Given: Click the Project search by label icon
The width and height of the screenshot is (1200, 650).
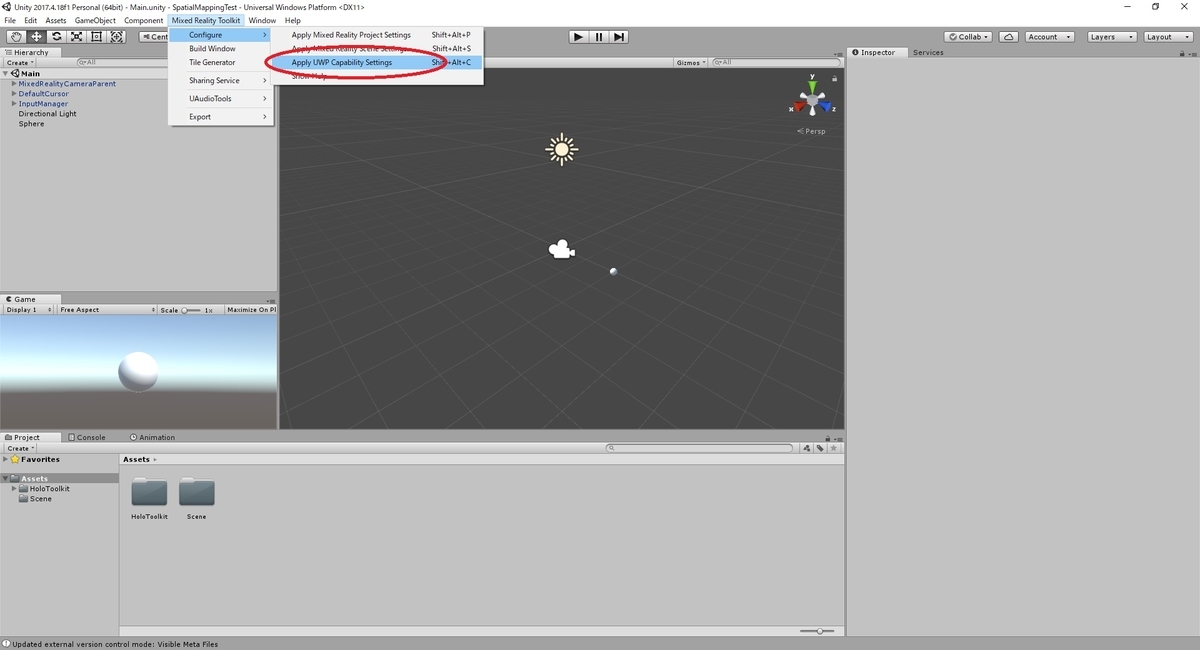Looking at the screenshot, I should (819, 449).
